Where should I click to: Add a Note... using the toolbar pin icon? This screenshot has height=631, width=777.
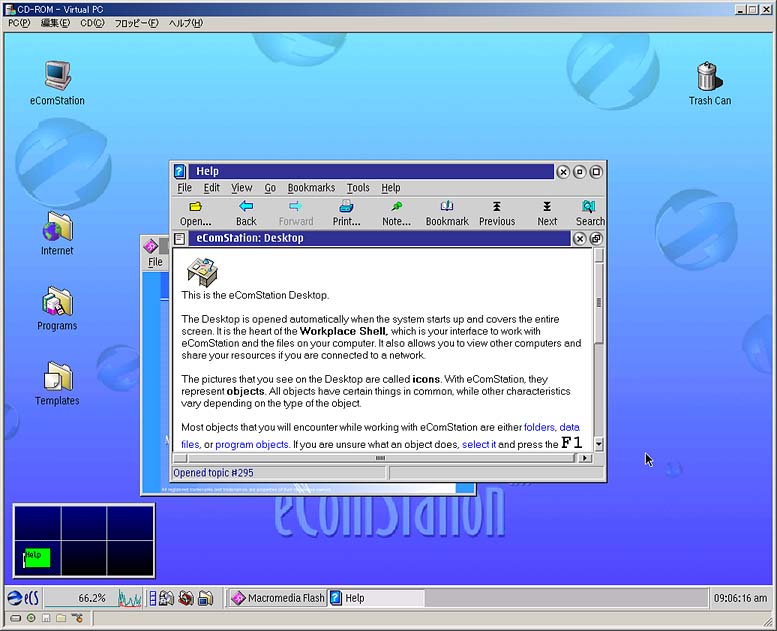[396, 214]
